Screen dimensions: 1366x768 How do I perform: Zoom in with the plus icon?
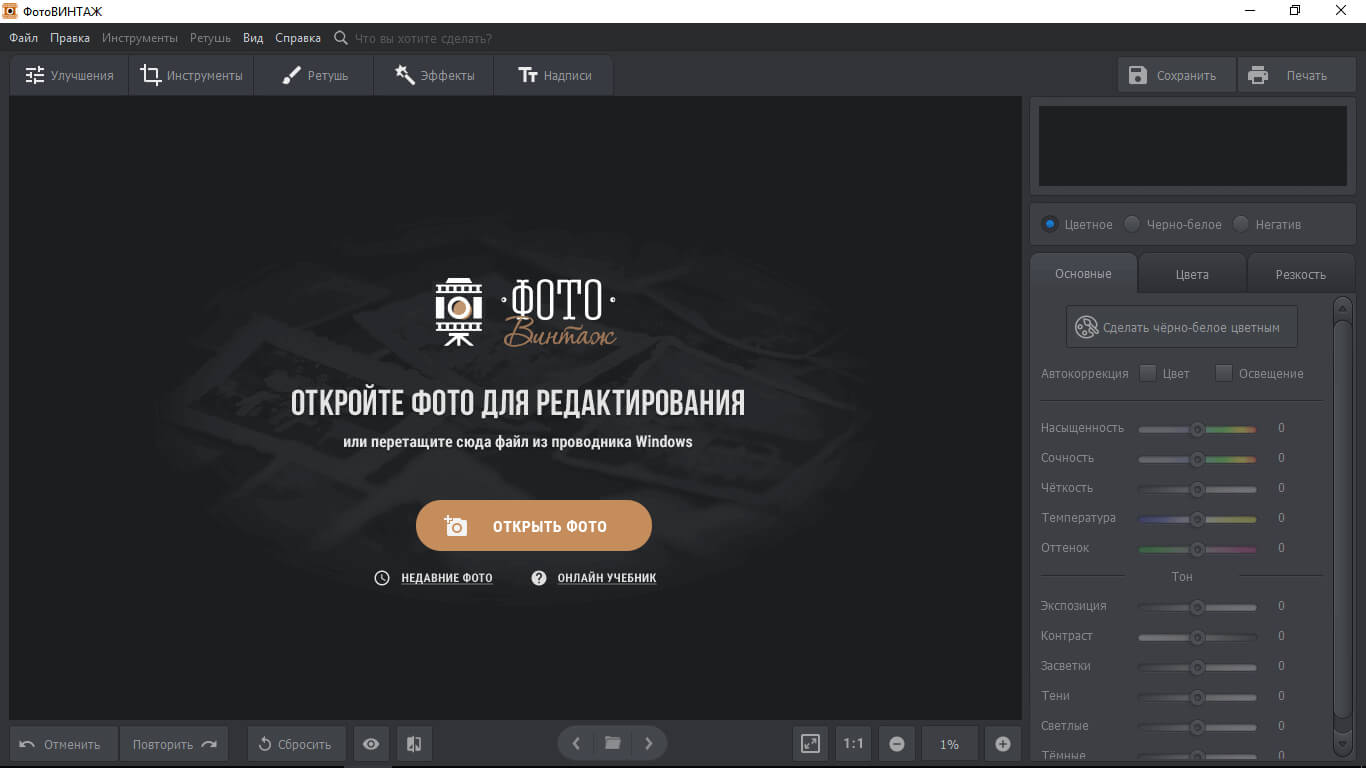pyautogui.click(x=1003, y=744)
